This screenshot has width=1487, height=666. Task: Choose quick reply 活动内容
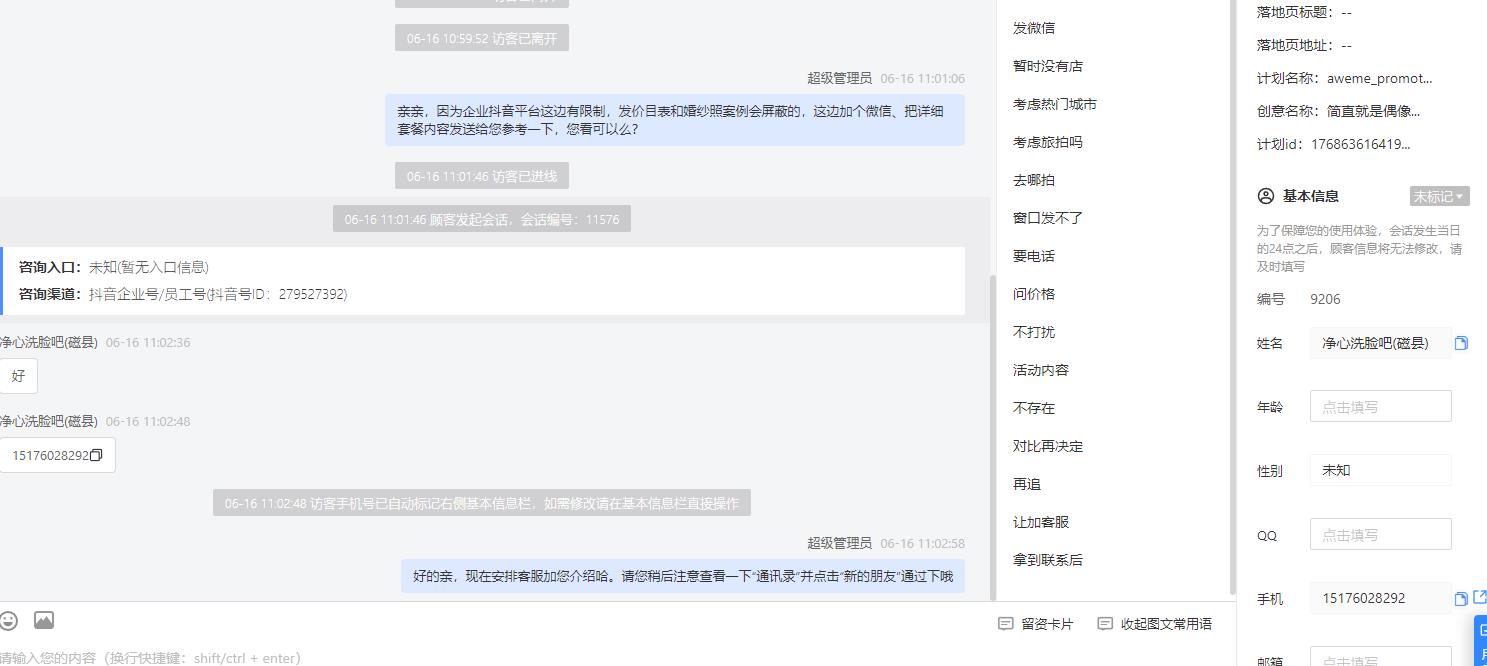(1041, 370)
